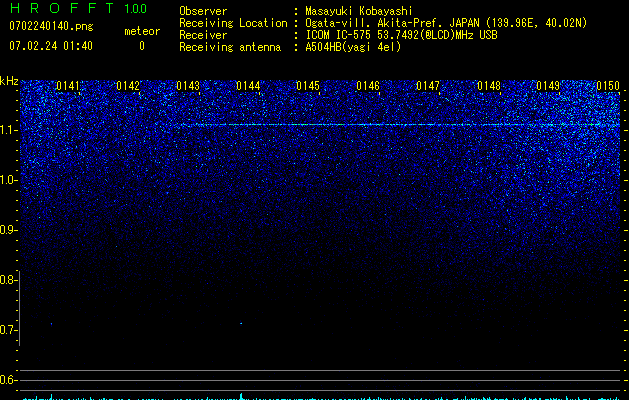Click the 0142 time marker
This screenshot has height=400, width=629.
[x=128, y=86]
